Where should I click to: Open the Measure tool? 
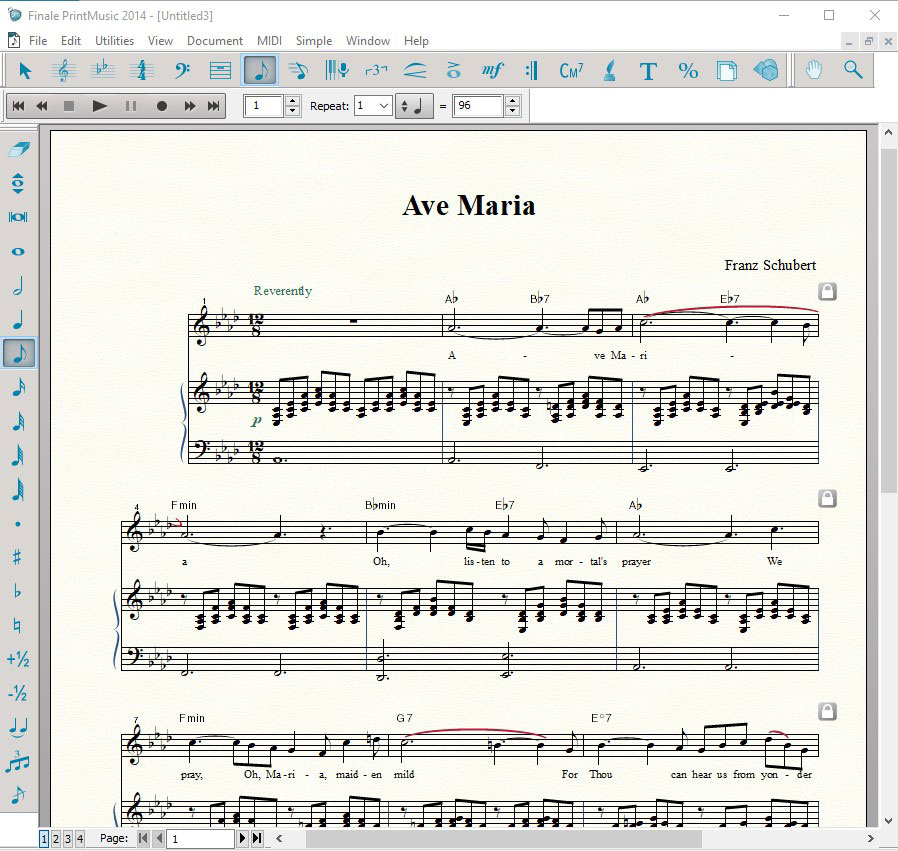click(x=220, y=70)
